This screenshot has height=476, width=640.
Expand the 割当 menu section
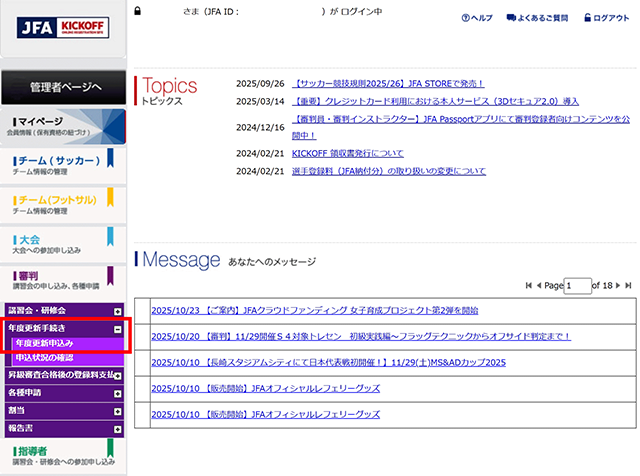pos(118,410)
